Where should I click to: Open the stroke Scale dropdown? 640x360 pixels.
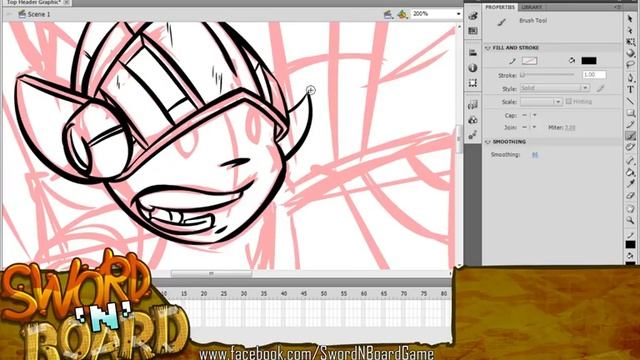coord(541,102)
